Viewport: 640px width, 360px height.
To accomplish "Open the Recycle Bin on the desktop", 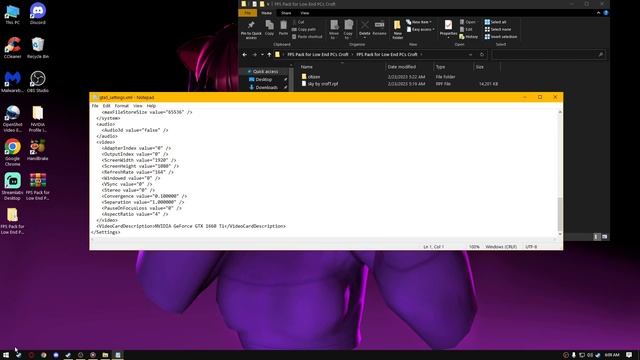I will tap(38, 47).
